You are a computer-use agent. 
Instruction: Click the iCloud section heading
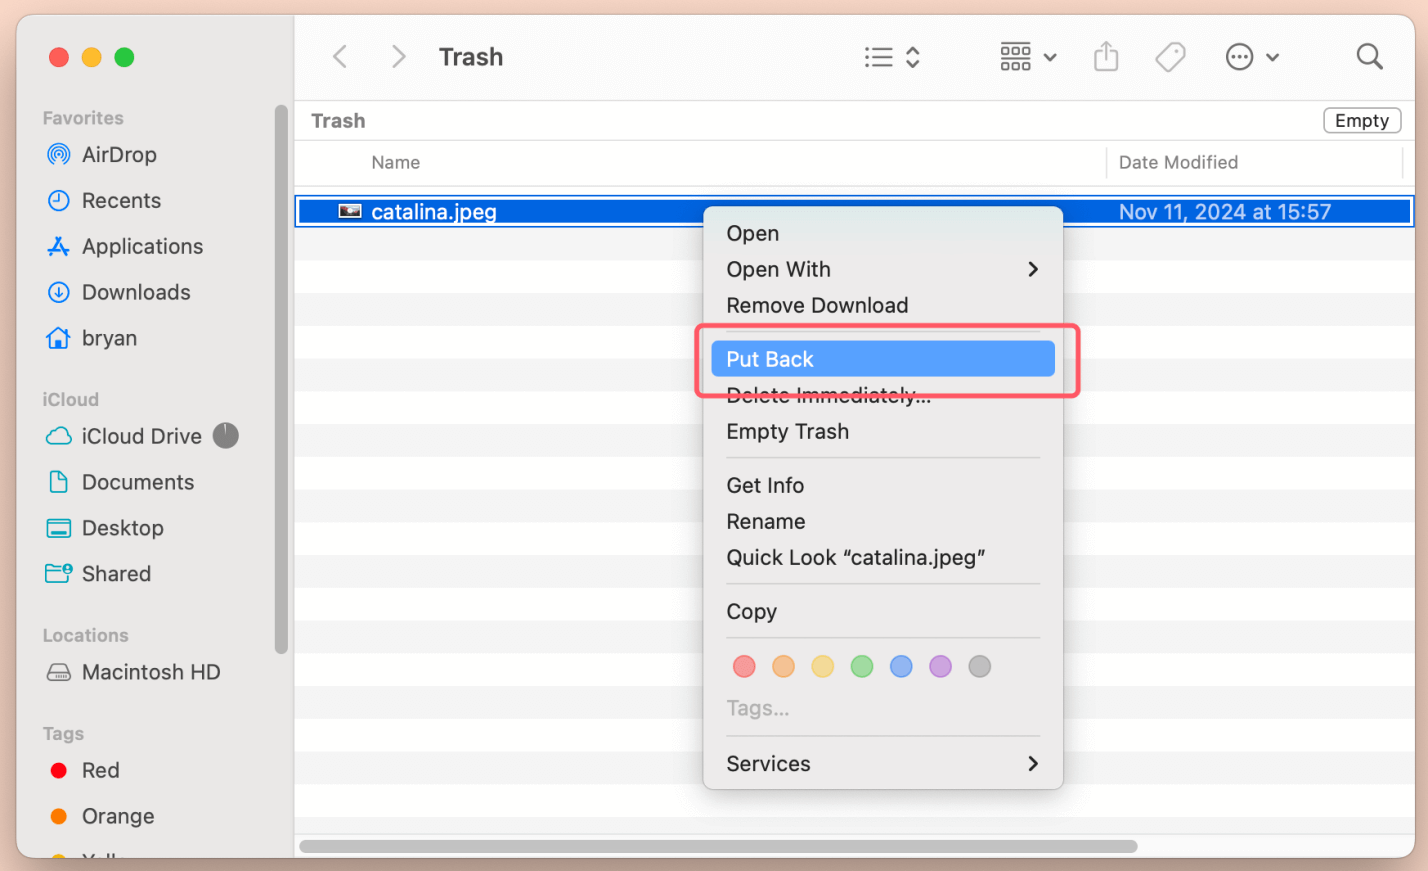click(70, 400)
